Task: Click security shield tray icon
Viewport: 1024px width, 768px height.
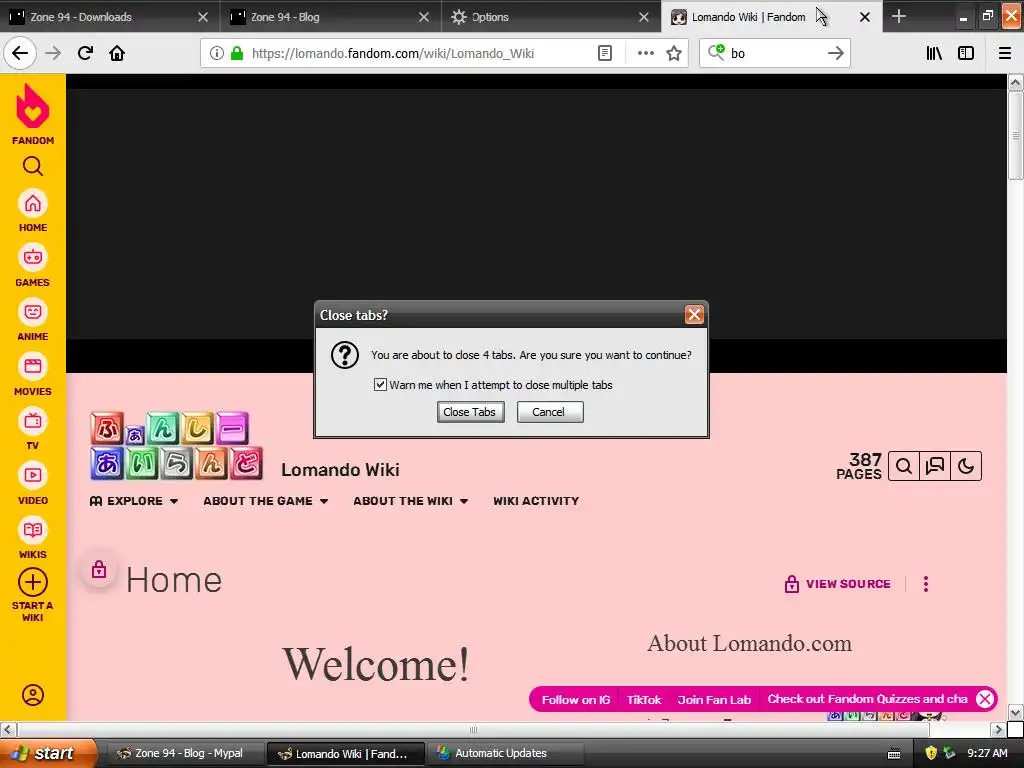Action: click(x=931, y=753)
